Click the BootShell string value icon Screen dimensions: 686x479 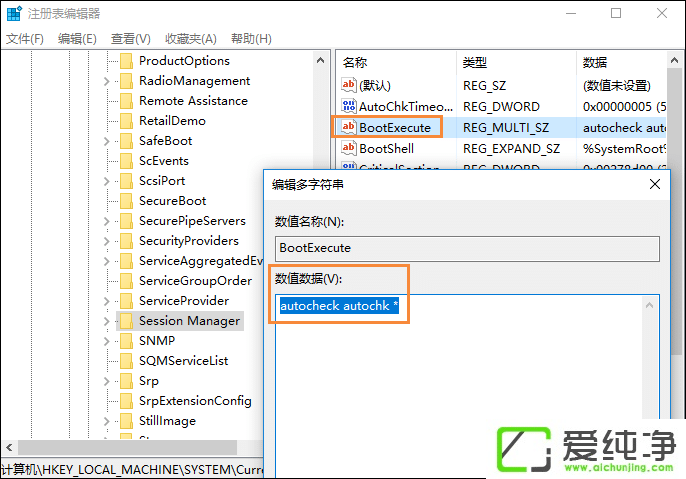(348, 148)
